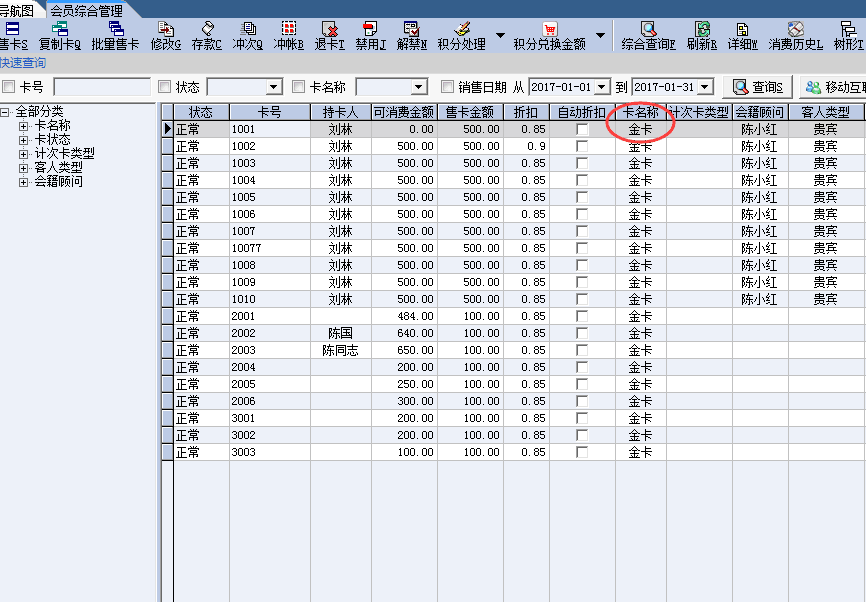Switch to the 导航图 tab

[17, 10]
